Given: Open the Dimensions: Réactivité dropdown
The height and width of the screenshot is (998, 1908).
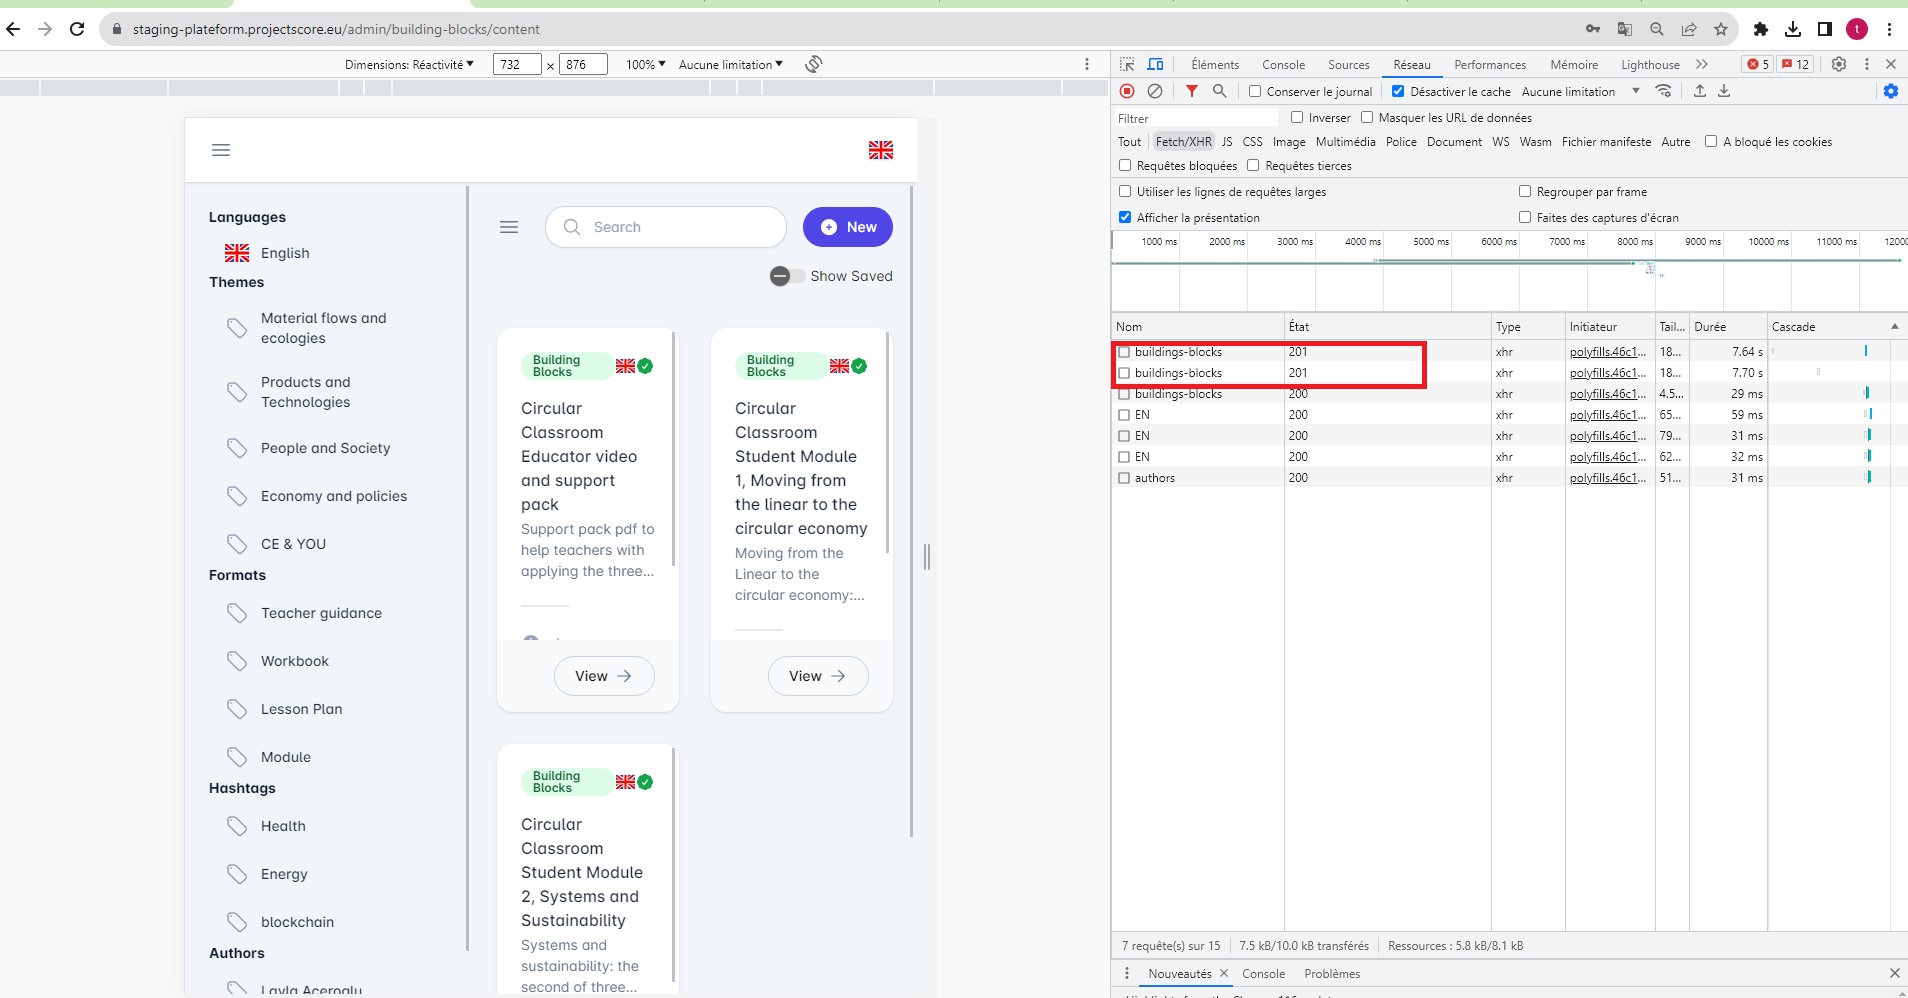Looking at the screenshot, I should tap(409, 64).
